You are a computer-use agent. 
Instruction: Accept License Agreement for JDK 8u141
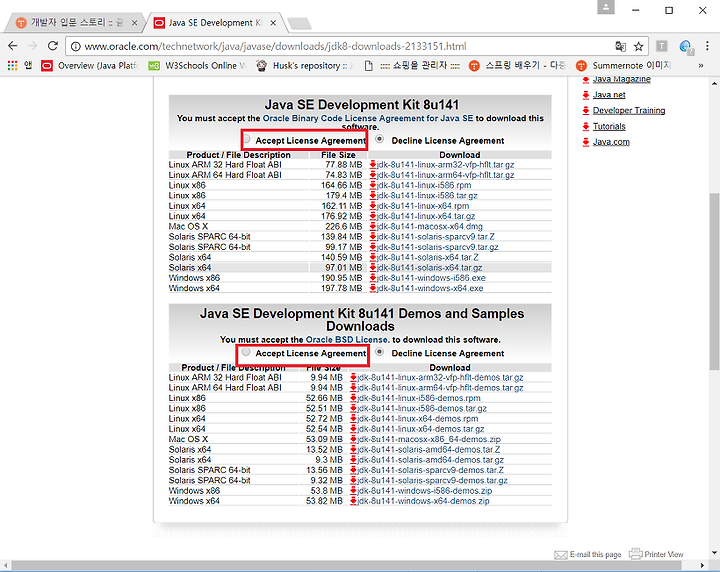point(247,139)
